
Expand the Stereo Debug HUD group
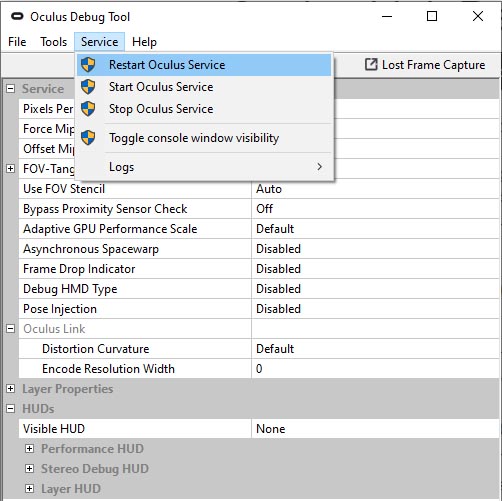coord(29,469)
